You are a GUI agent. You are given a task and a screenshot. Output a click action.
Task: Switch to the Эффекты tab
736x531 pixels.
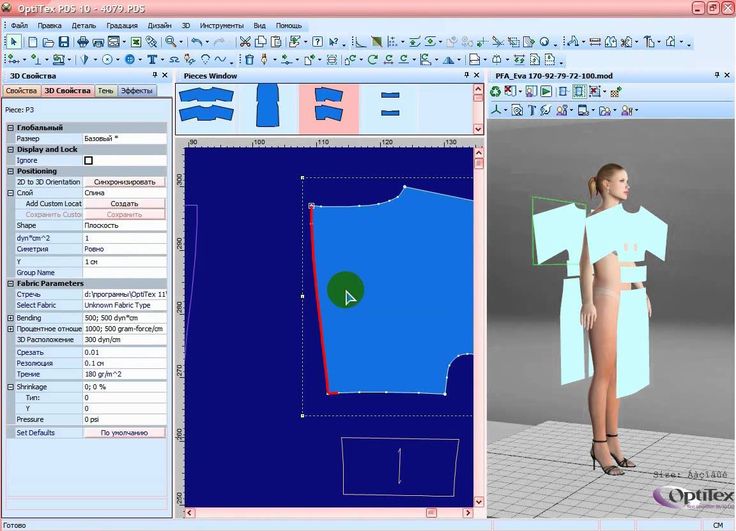pyautogui.click(x=137, y=91)
